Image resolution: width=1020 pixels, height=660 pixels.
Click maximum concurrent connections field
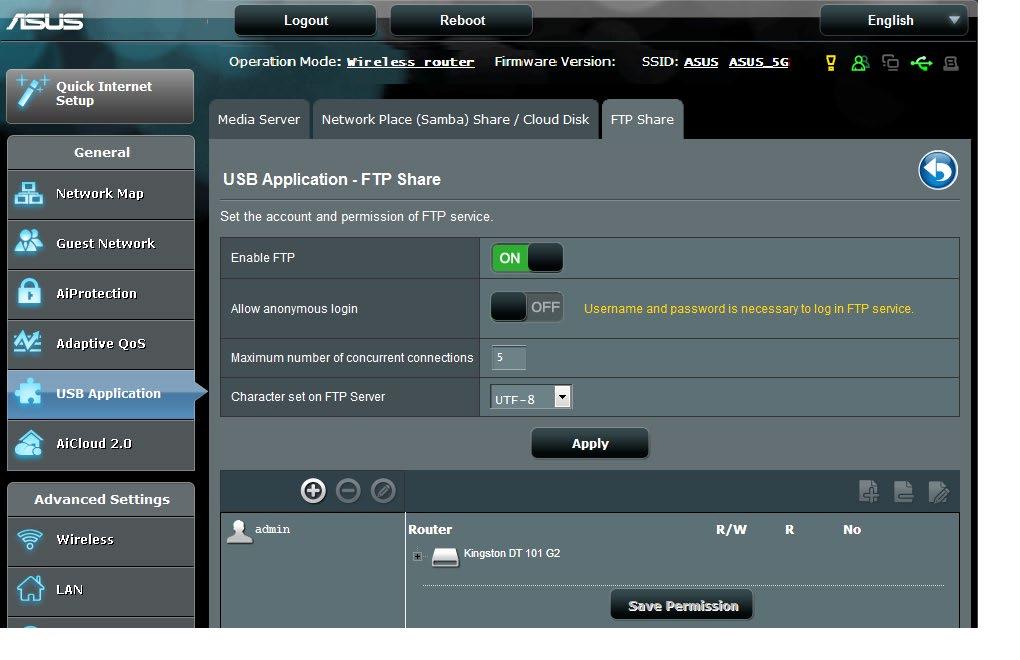[509, 358]
